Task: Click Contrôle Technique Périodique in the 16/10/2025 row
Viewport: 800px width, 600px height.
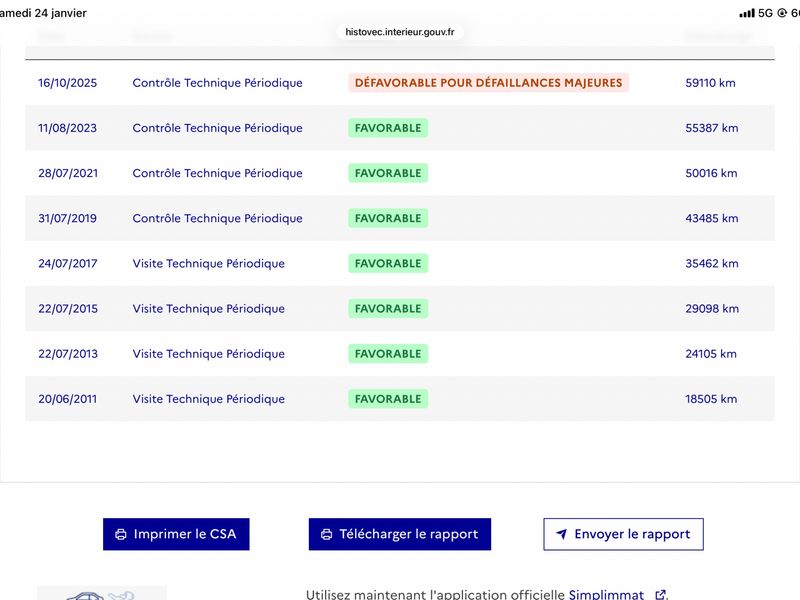Action: 217,83
